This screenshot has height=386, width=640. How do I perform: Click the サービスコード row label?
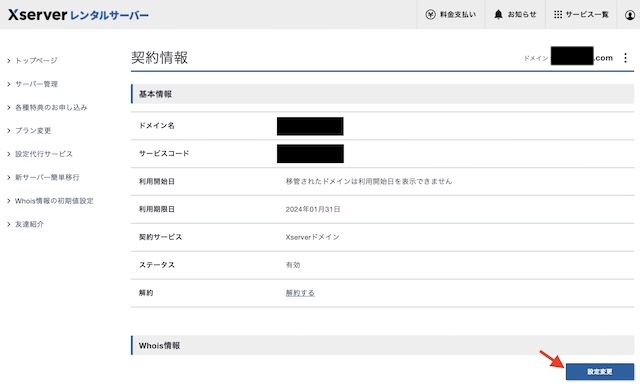tap(164, 153)
